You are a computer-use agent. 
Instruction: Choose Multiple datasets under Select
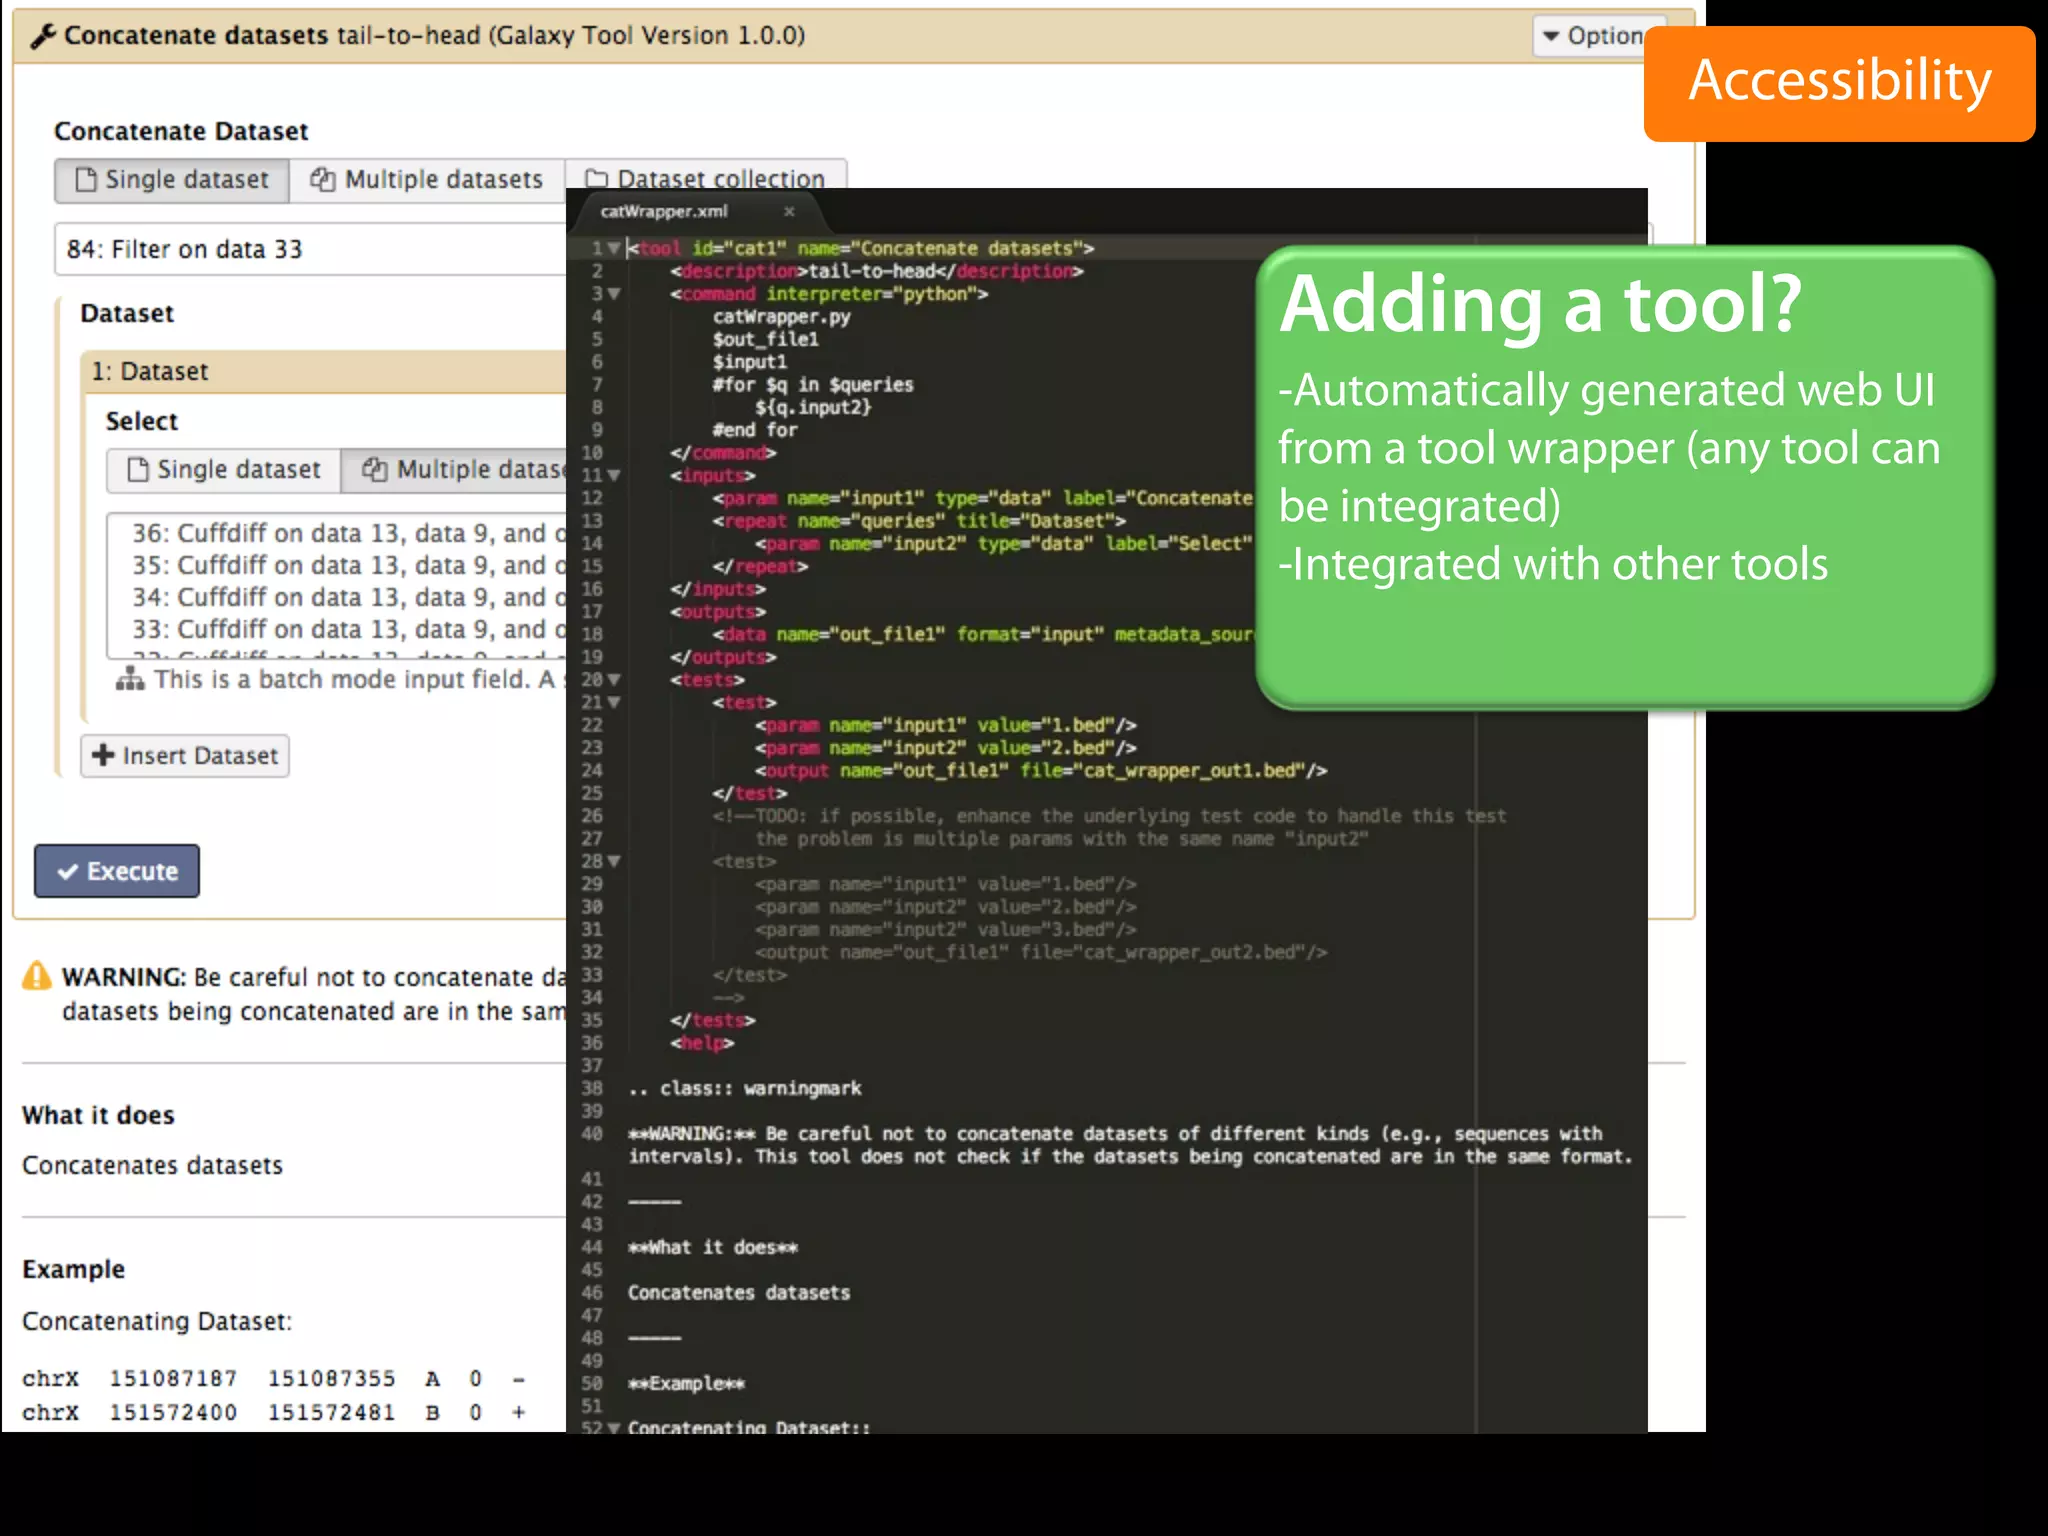[454, 470]
